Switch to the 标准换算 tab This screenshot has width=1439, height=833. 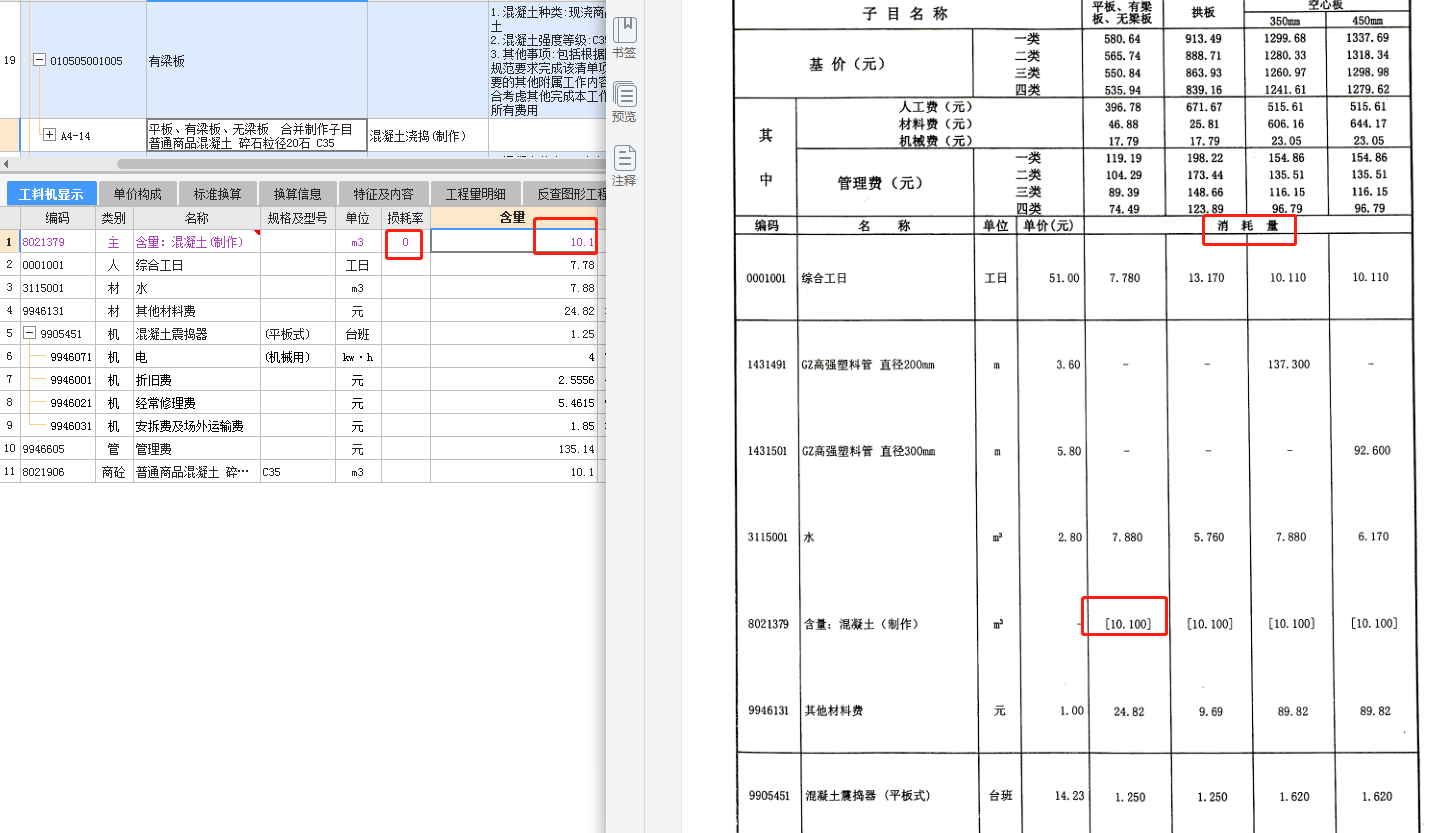(218, 194)
